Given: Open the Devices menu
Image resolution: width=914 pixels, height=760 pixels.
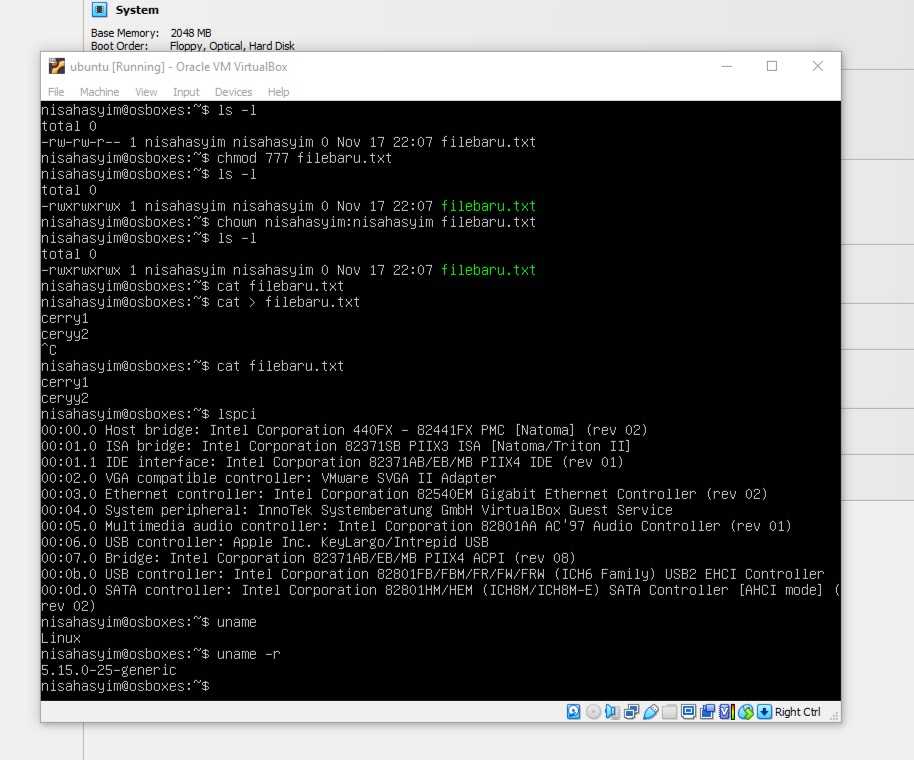Looking at the screenshot, I should pyautogui.click(x=233, y=92).
